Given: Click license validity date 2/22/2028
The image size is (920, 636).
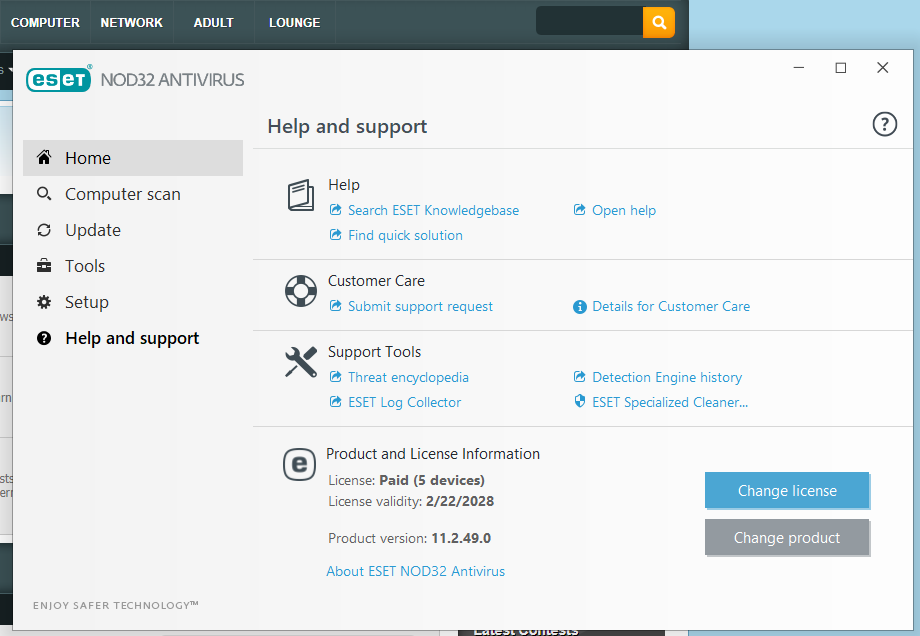Looking at the screenshot, I should 460,502.
